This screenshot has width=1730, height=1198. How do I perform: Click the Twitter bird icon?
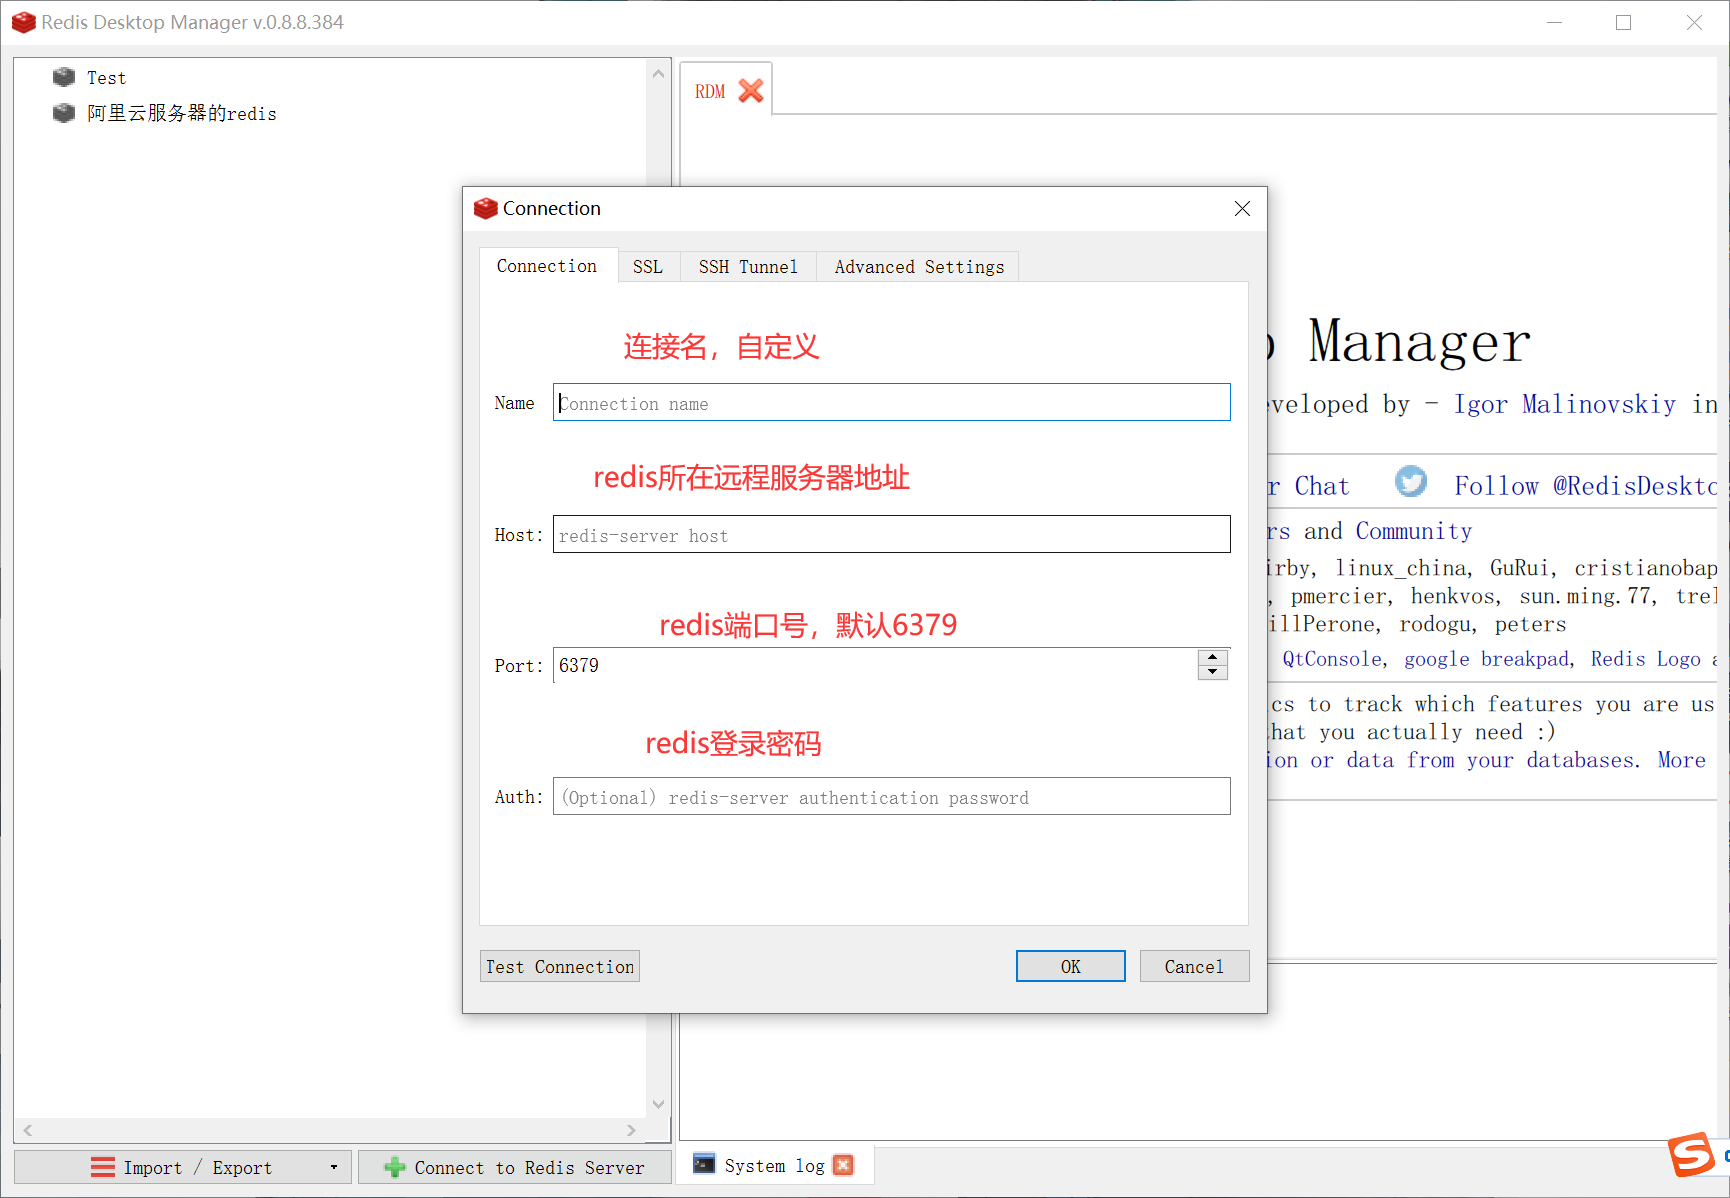click(x=1411, y=482)
